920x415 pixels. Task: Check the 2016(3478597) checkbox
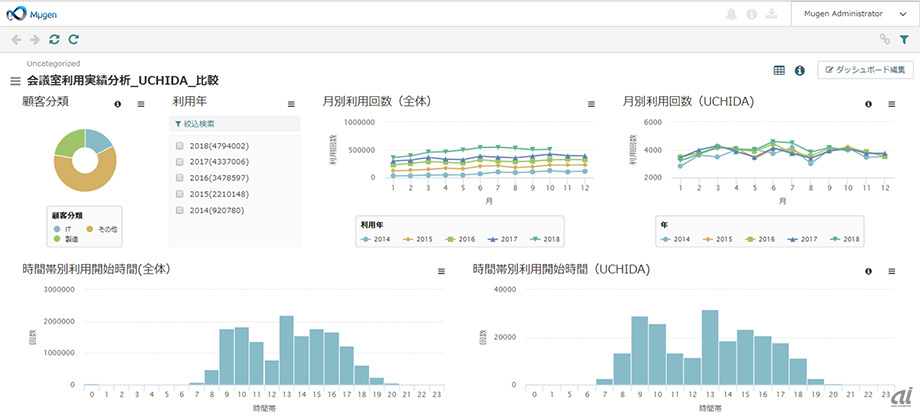(x=179, y=178)
